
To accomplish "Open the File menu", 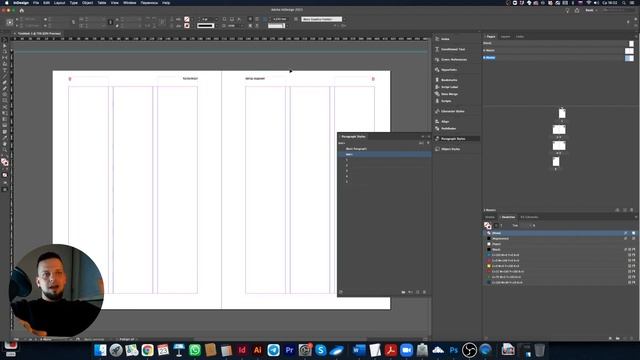I will pos(36,2).
